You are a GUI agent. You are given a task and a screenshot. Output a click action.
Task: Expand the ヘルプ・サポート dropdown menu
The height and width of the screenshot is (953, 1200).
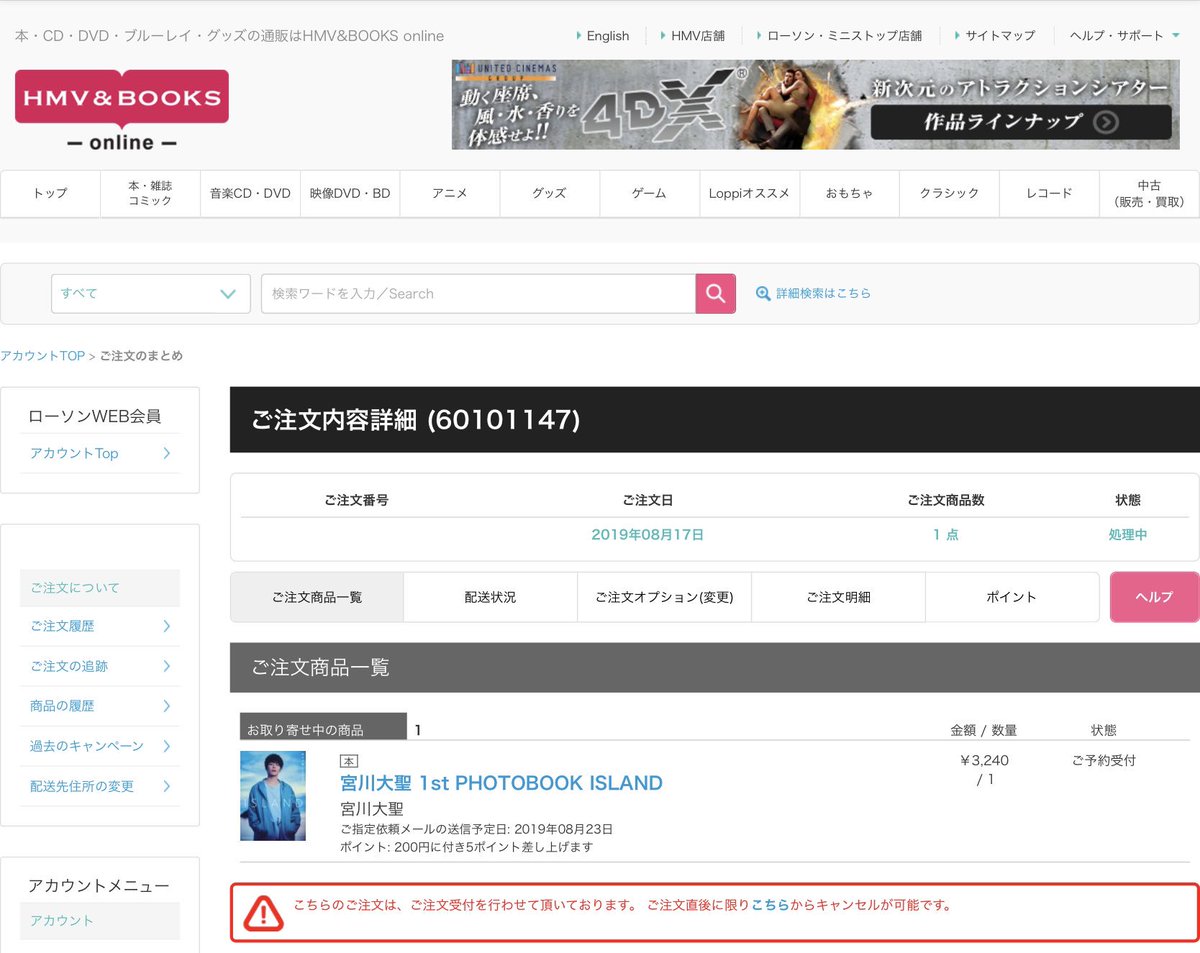pos(1124,35)
